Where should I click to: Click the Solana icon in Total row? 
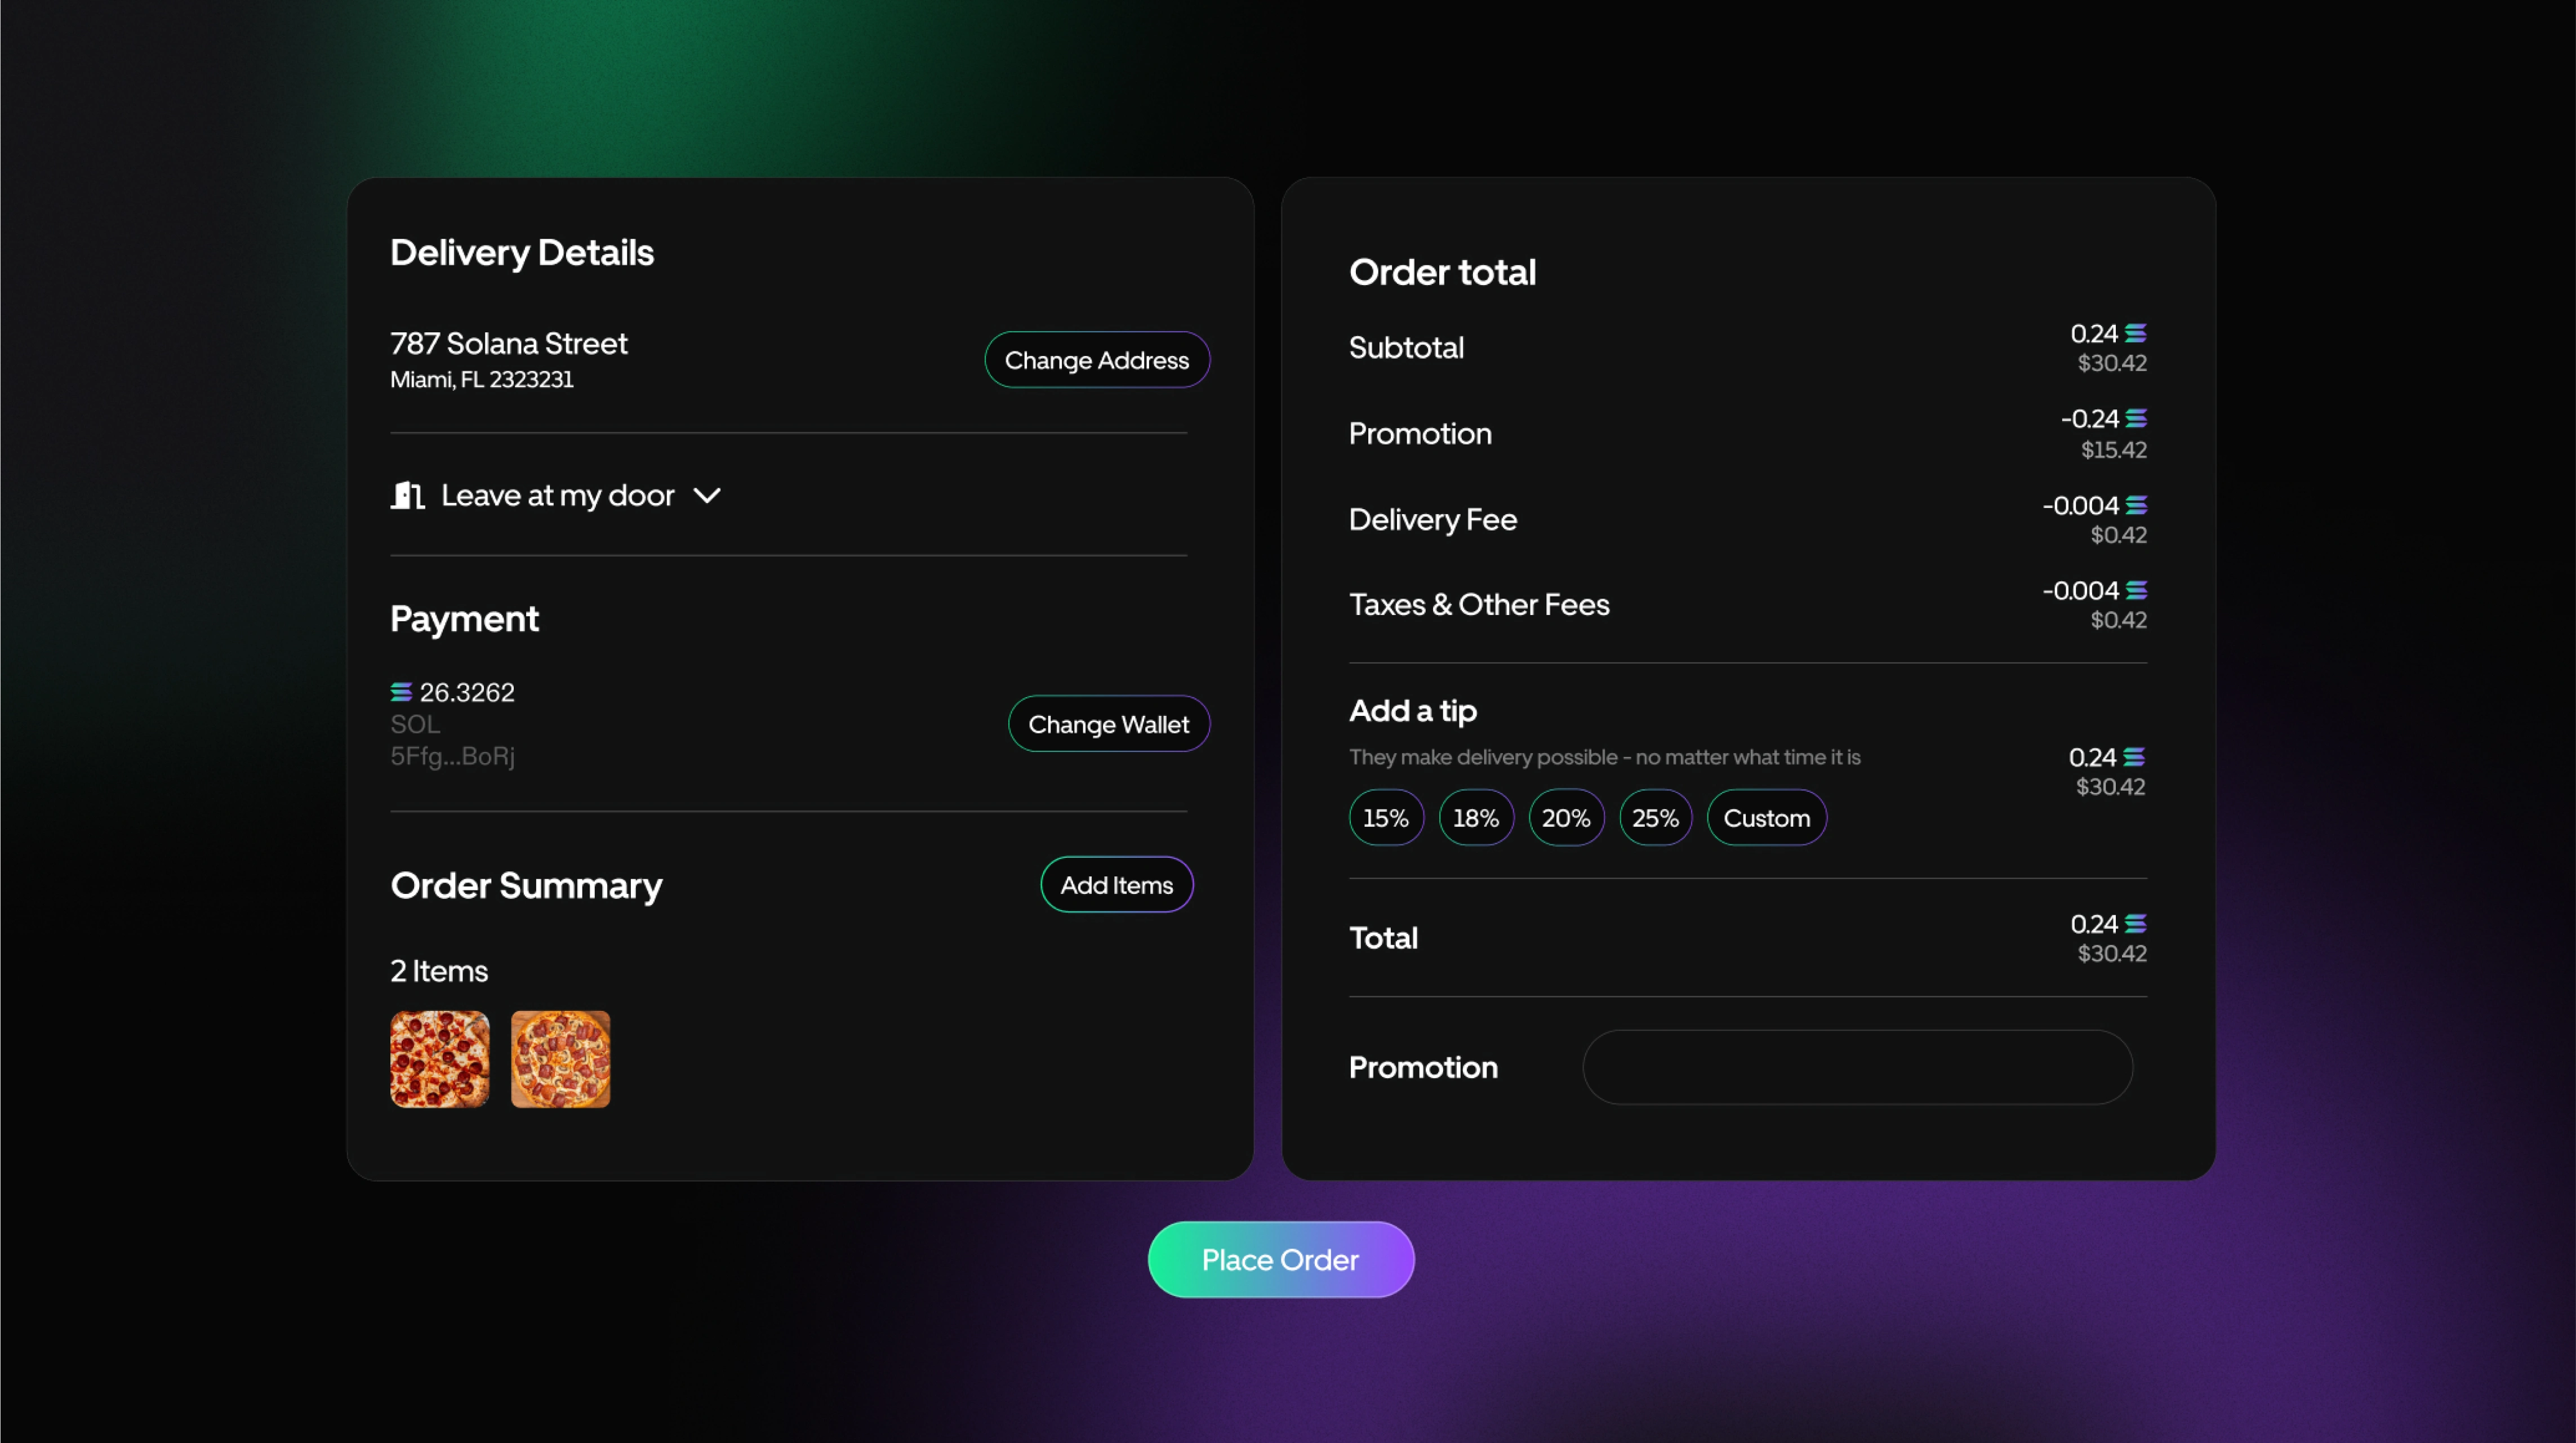tap(2135, 924)
